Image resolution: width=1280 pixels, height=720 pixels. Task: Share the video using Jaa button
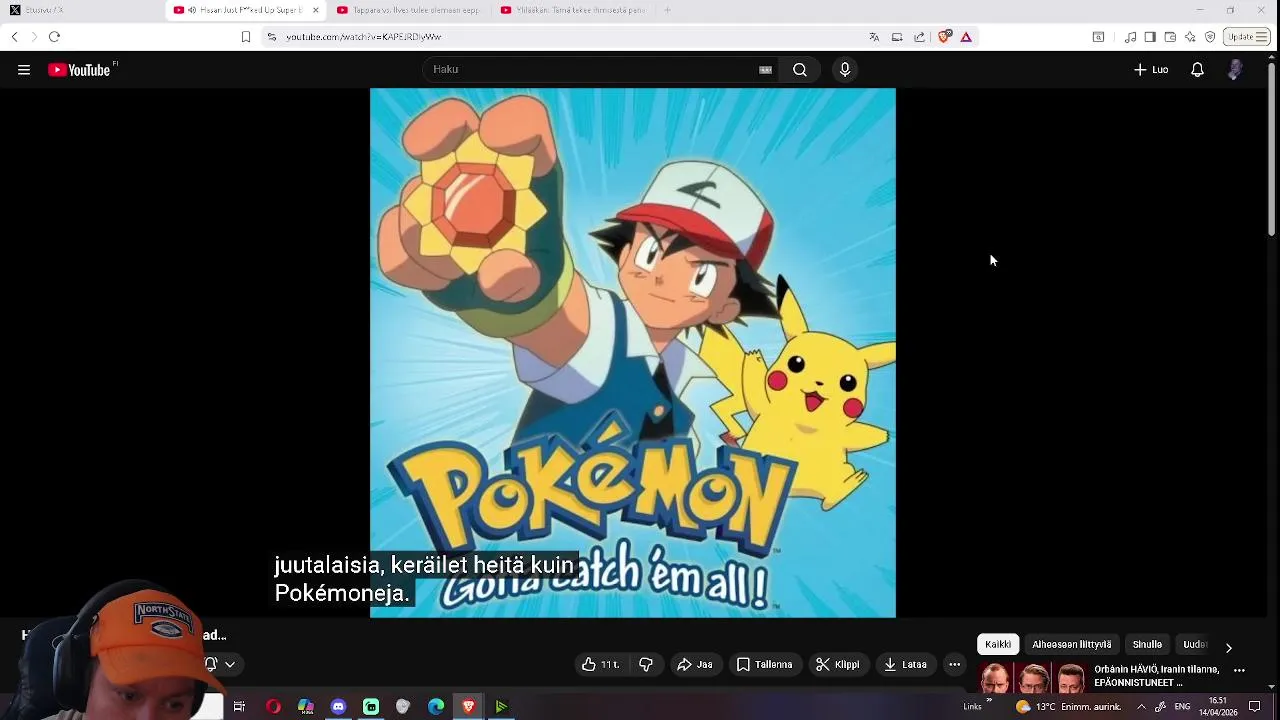click(x=695, y=665)
